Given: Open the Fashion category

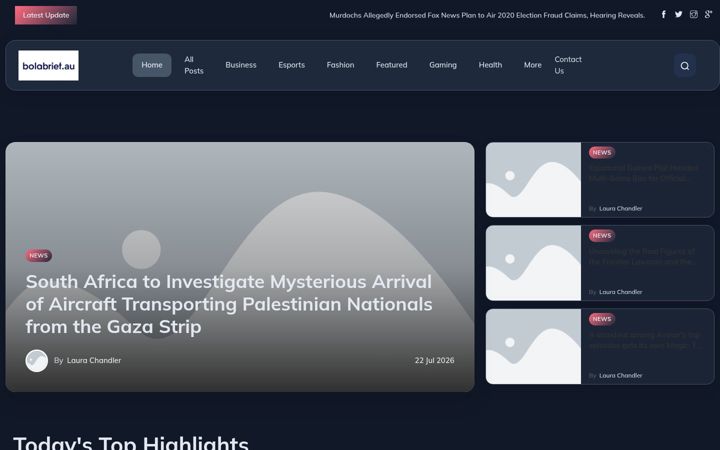Looking at the screenshot, I should tap(340, 65).
